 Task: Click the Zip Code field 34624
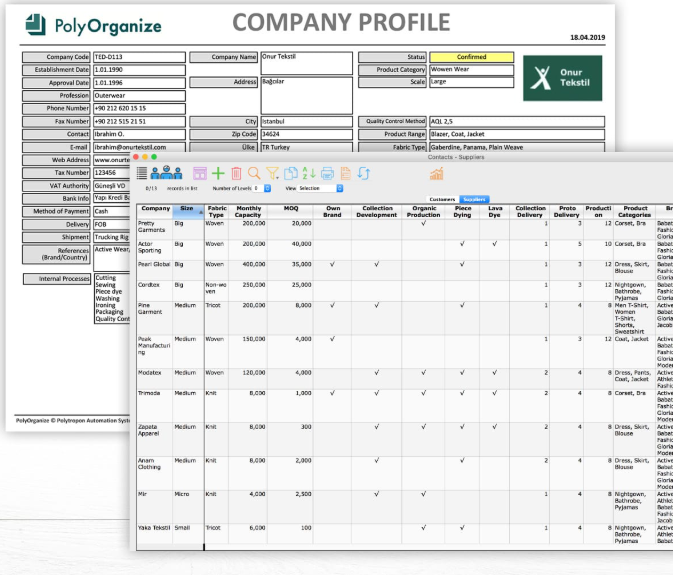tap(306, 134)
